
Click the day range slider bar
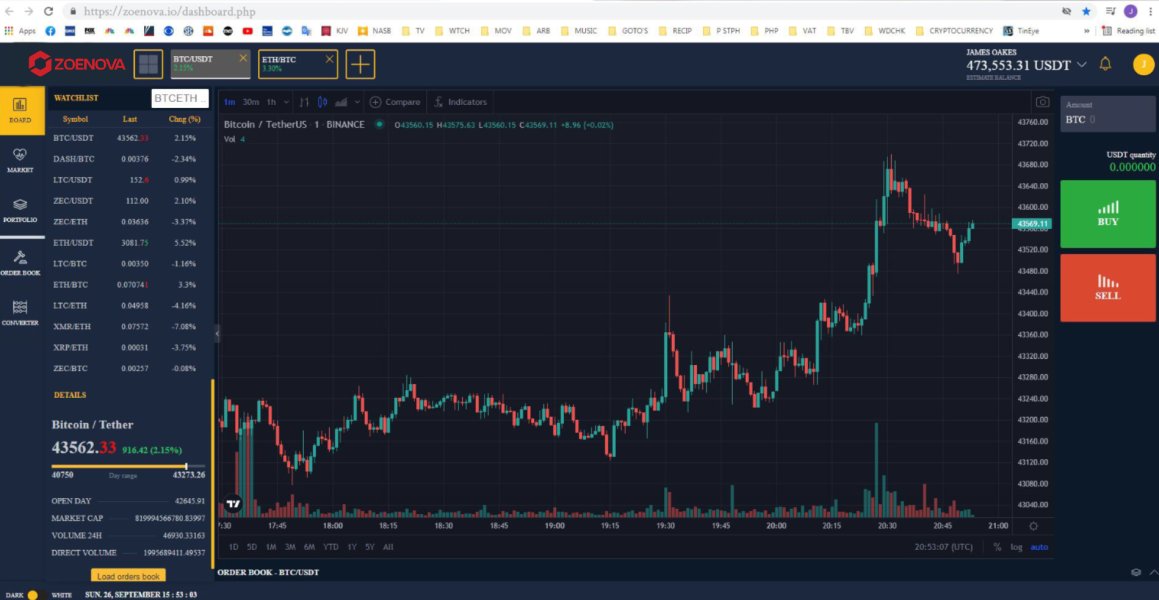tap(129, 466)
